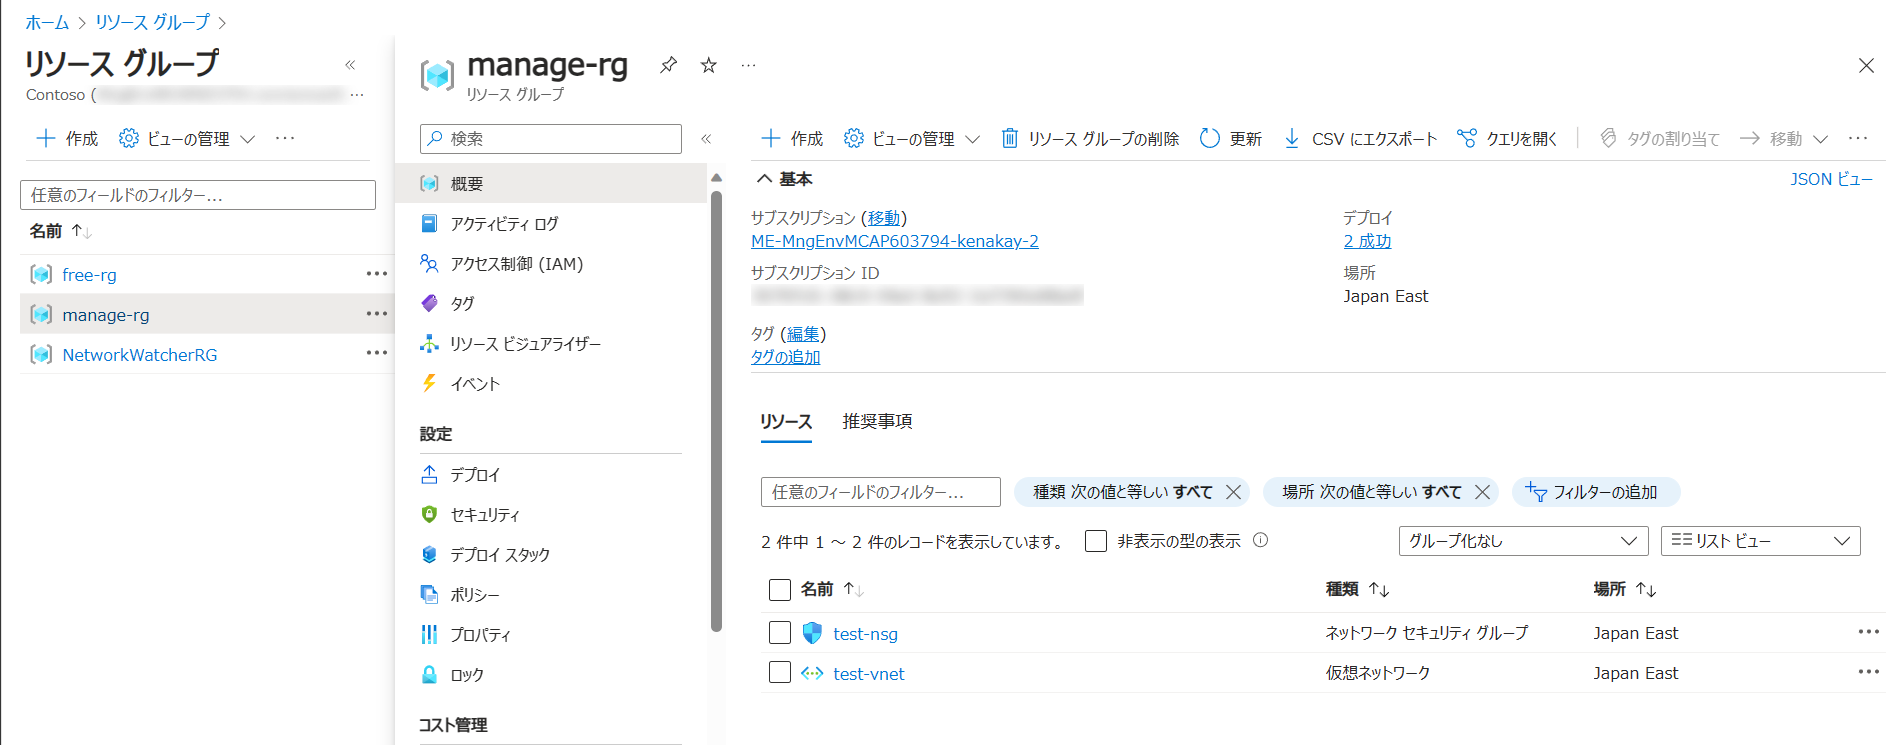The height and width of the screenshot is (745, 1903).
Task: Open the ellipsis menu for NetworkWatcherRG
Action: click(x=376, y=353)
